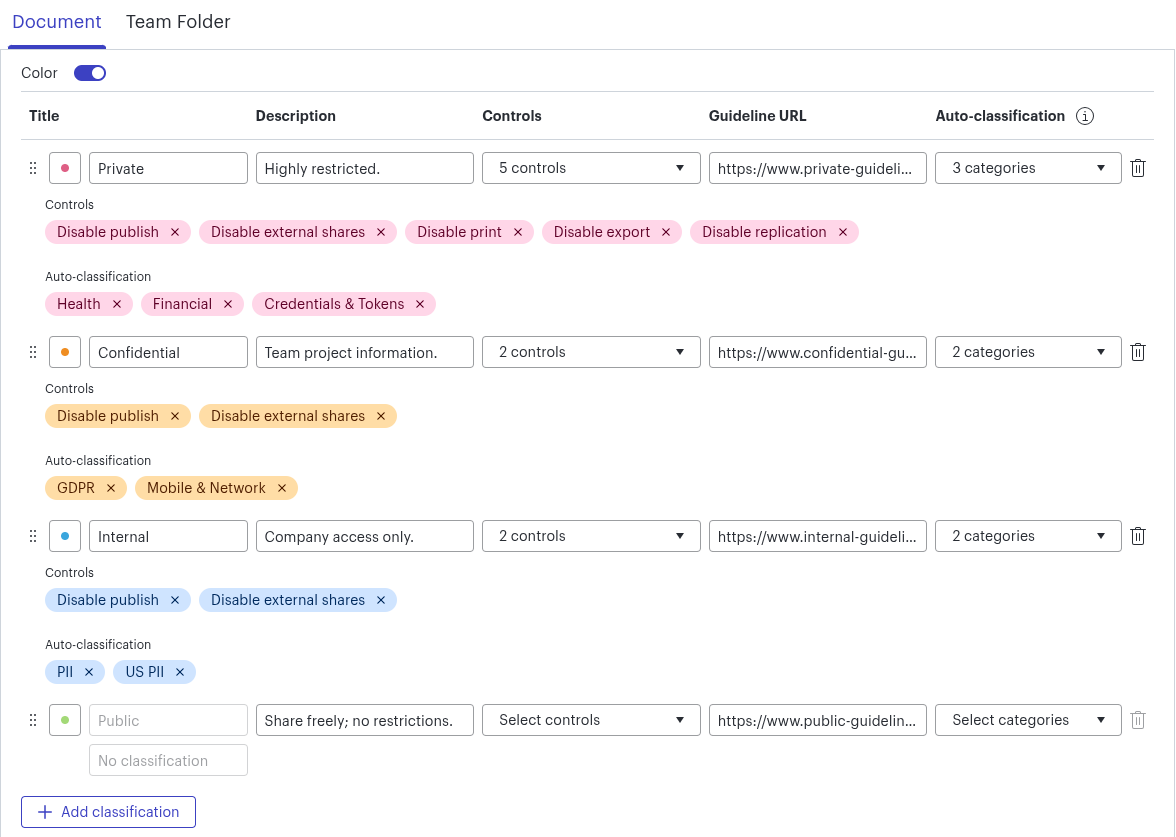The image size is (1176, 837).
Task: Remove Disable export control chip
Action: [666, 232]
